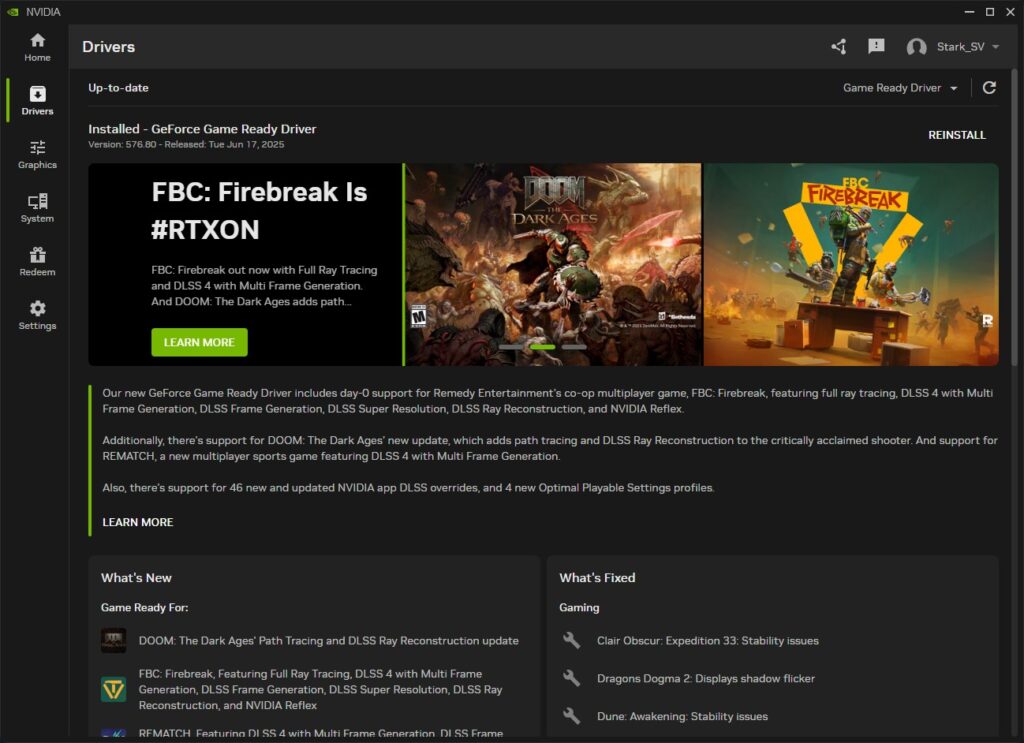This screenshot has height=743, width=1024.
Task: Select third carousel slide indicator
Action: pos(574,347)
